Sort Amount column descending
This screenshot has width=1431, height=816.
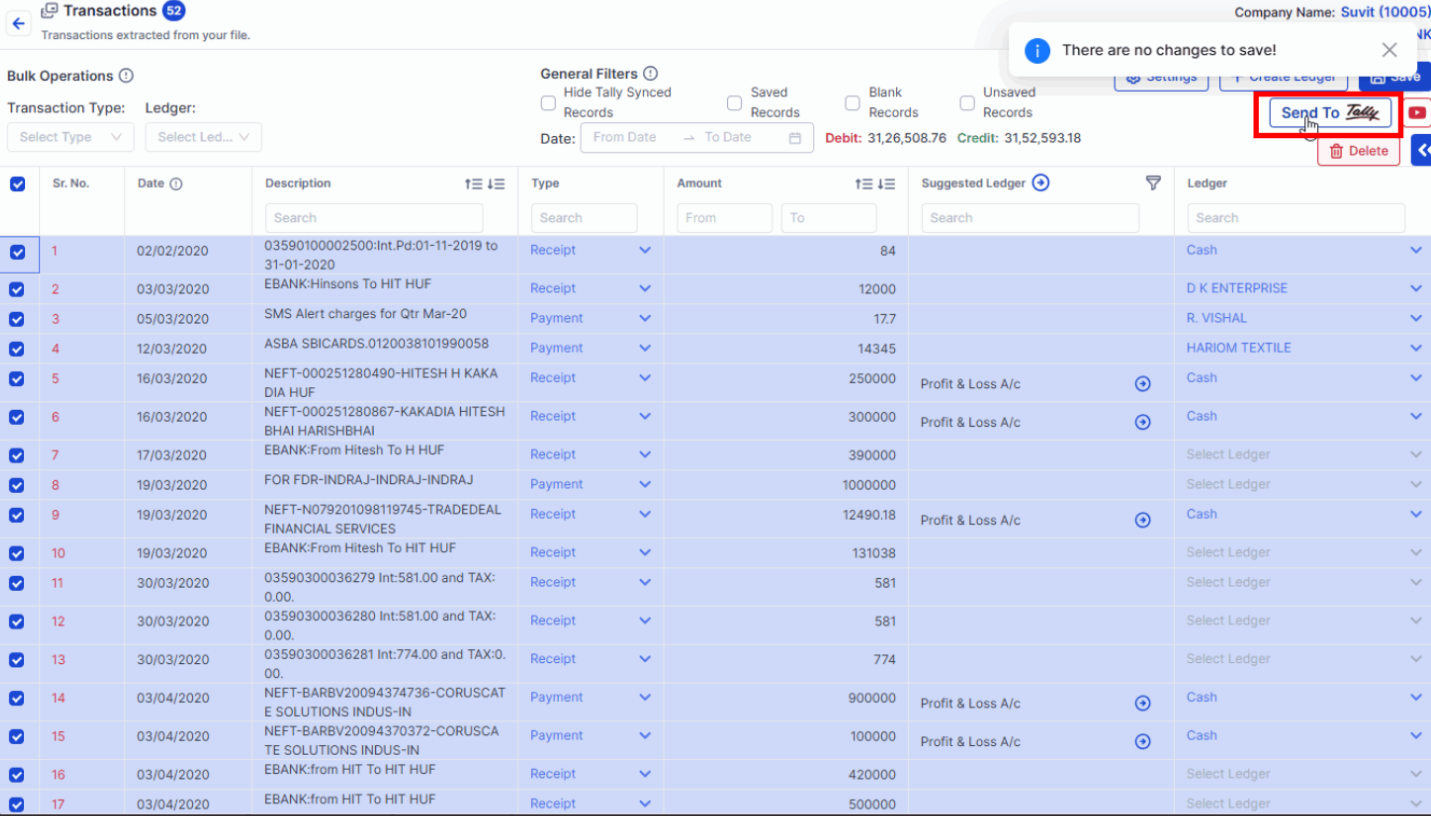tap(886, 184)
